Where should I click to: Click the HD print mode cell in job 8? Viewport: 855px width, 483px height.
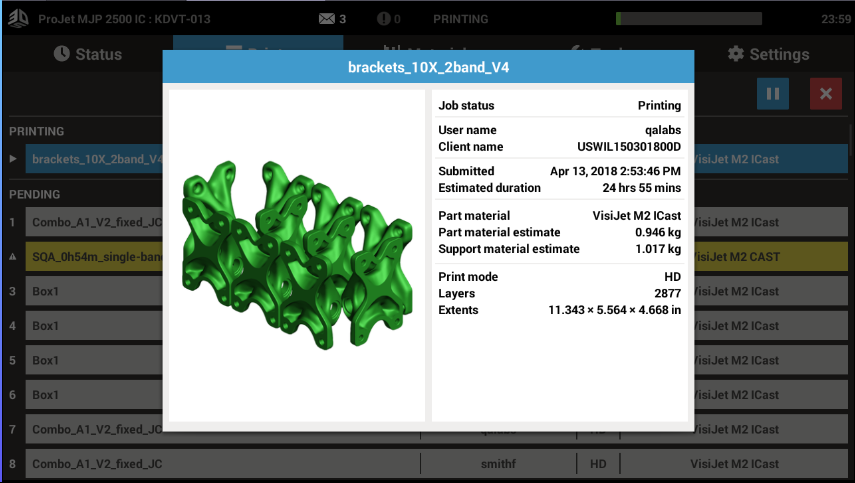(x=598, y=464)
